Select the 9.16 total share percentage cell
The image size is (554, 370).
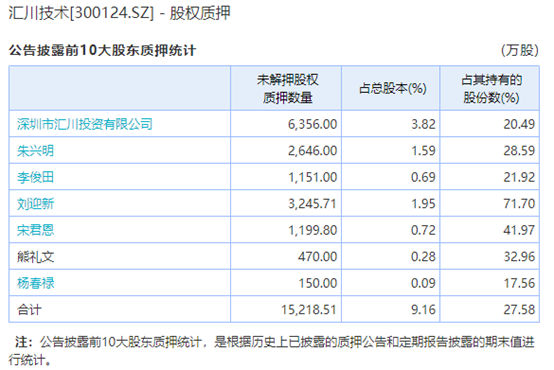coord(391,310)
